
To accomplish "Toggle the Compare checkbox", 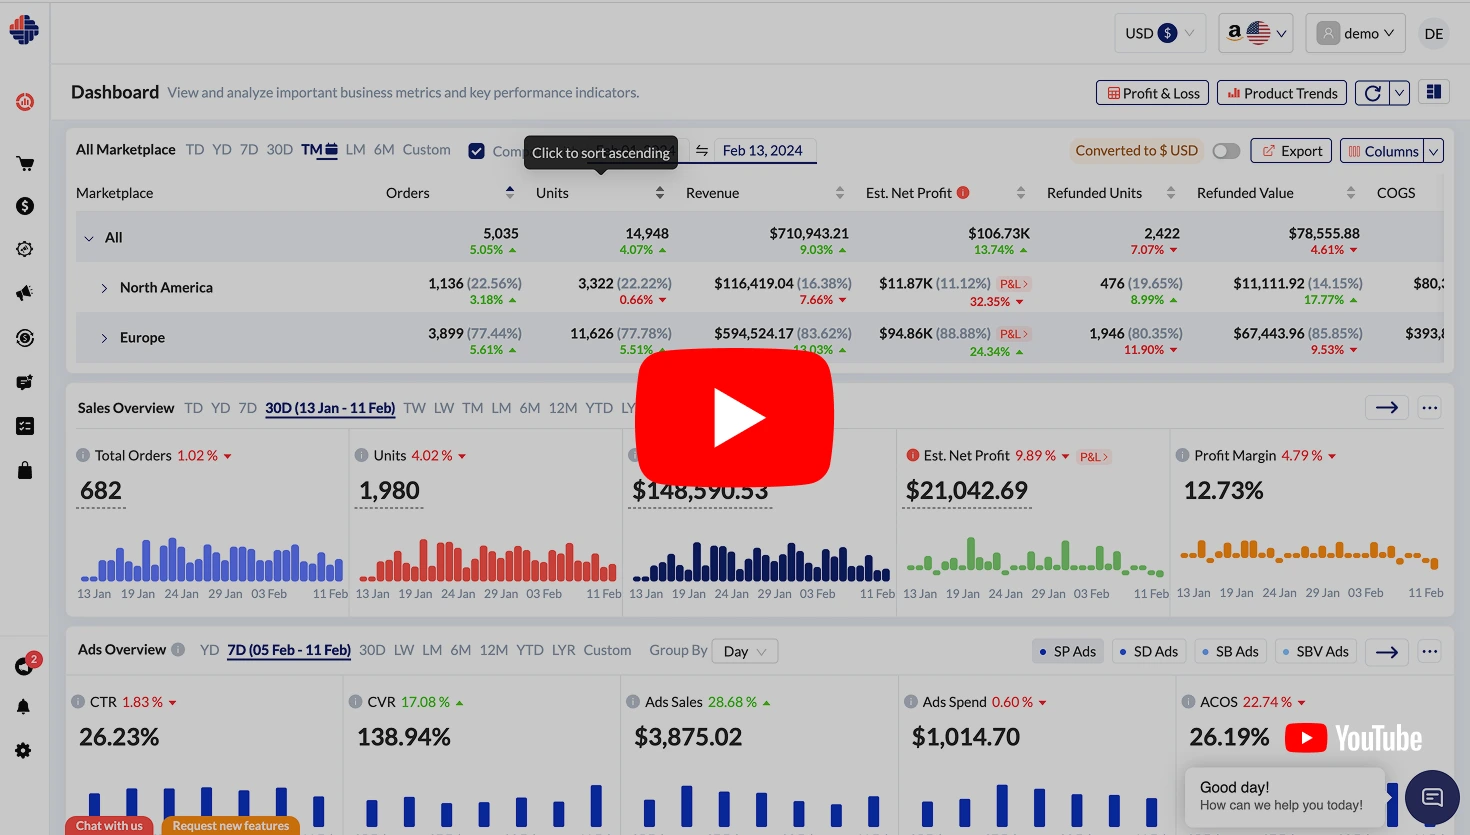I will pos(477,151).
